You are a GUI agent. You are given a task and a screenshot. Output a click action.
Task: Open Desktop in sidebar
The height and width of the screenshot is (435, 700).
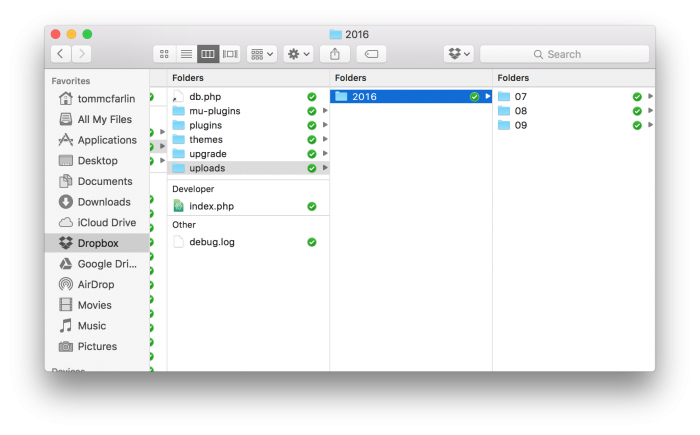[x=97, y=160]
